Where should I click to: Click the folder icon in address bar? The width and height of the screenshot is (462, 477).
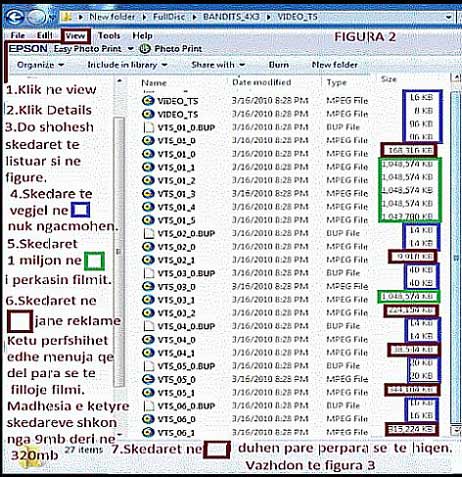click(67, 17)
